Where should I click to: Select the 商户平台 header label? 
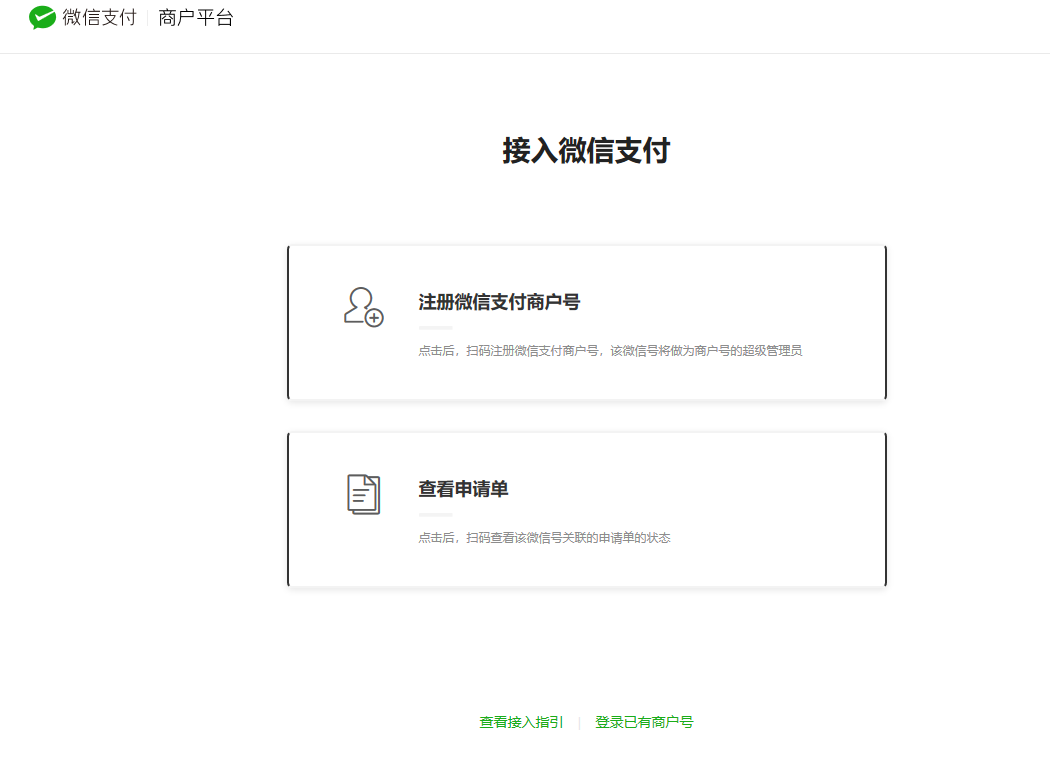[196, 17]
